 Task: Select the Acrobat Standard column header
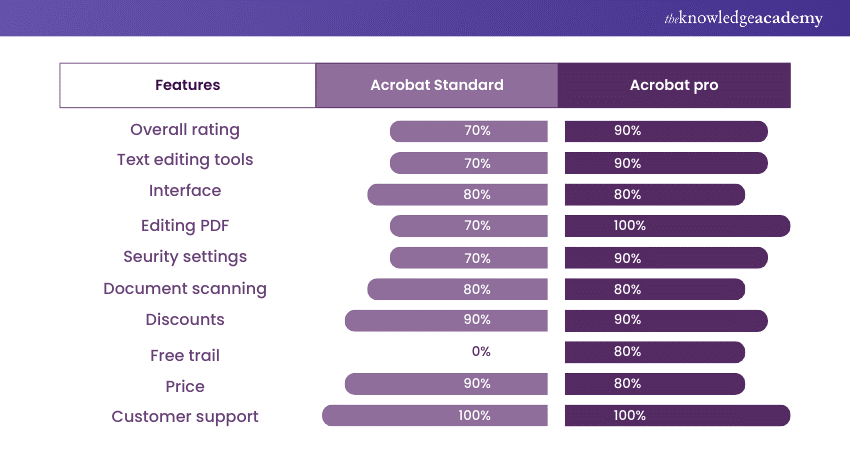pyautogui.click(x=436, y=85)
